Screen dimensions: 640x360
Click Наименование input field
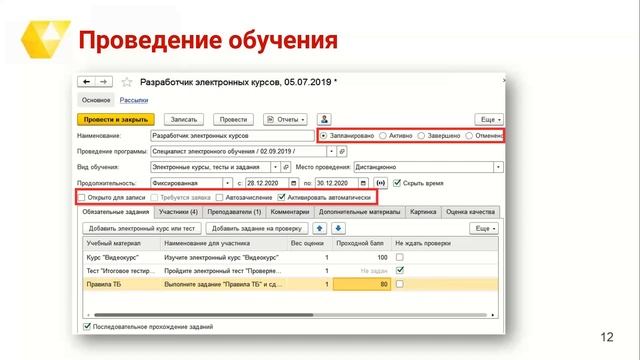tap(232, 136)
